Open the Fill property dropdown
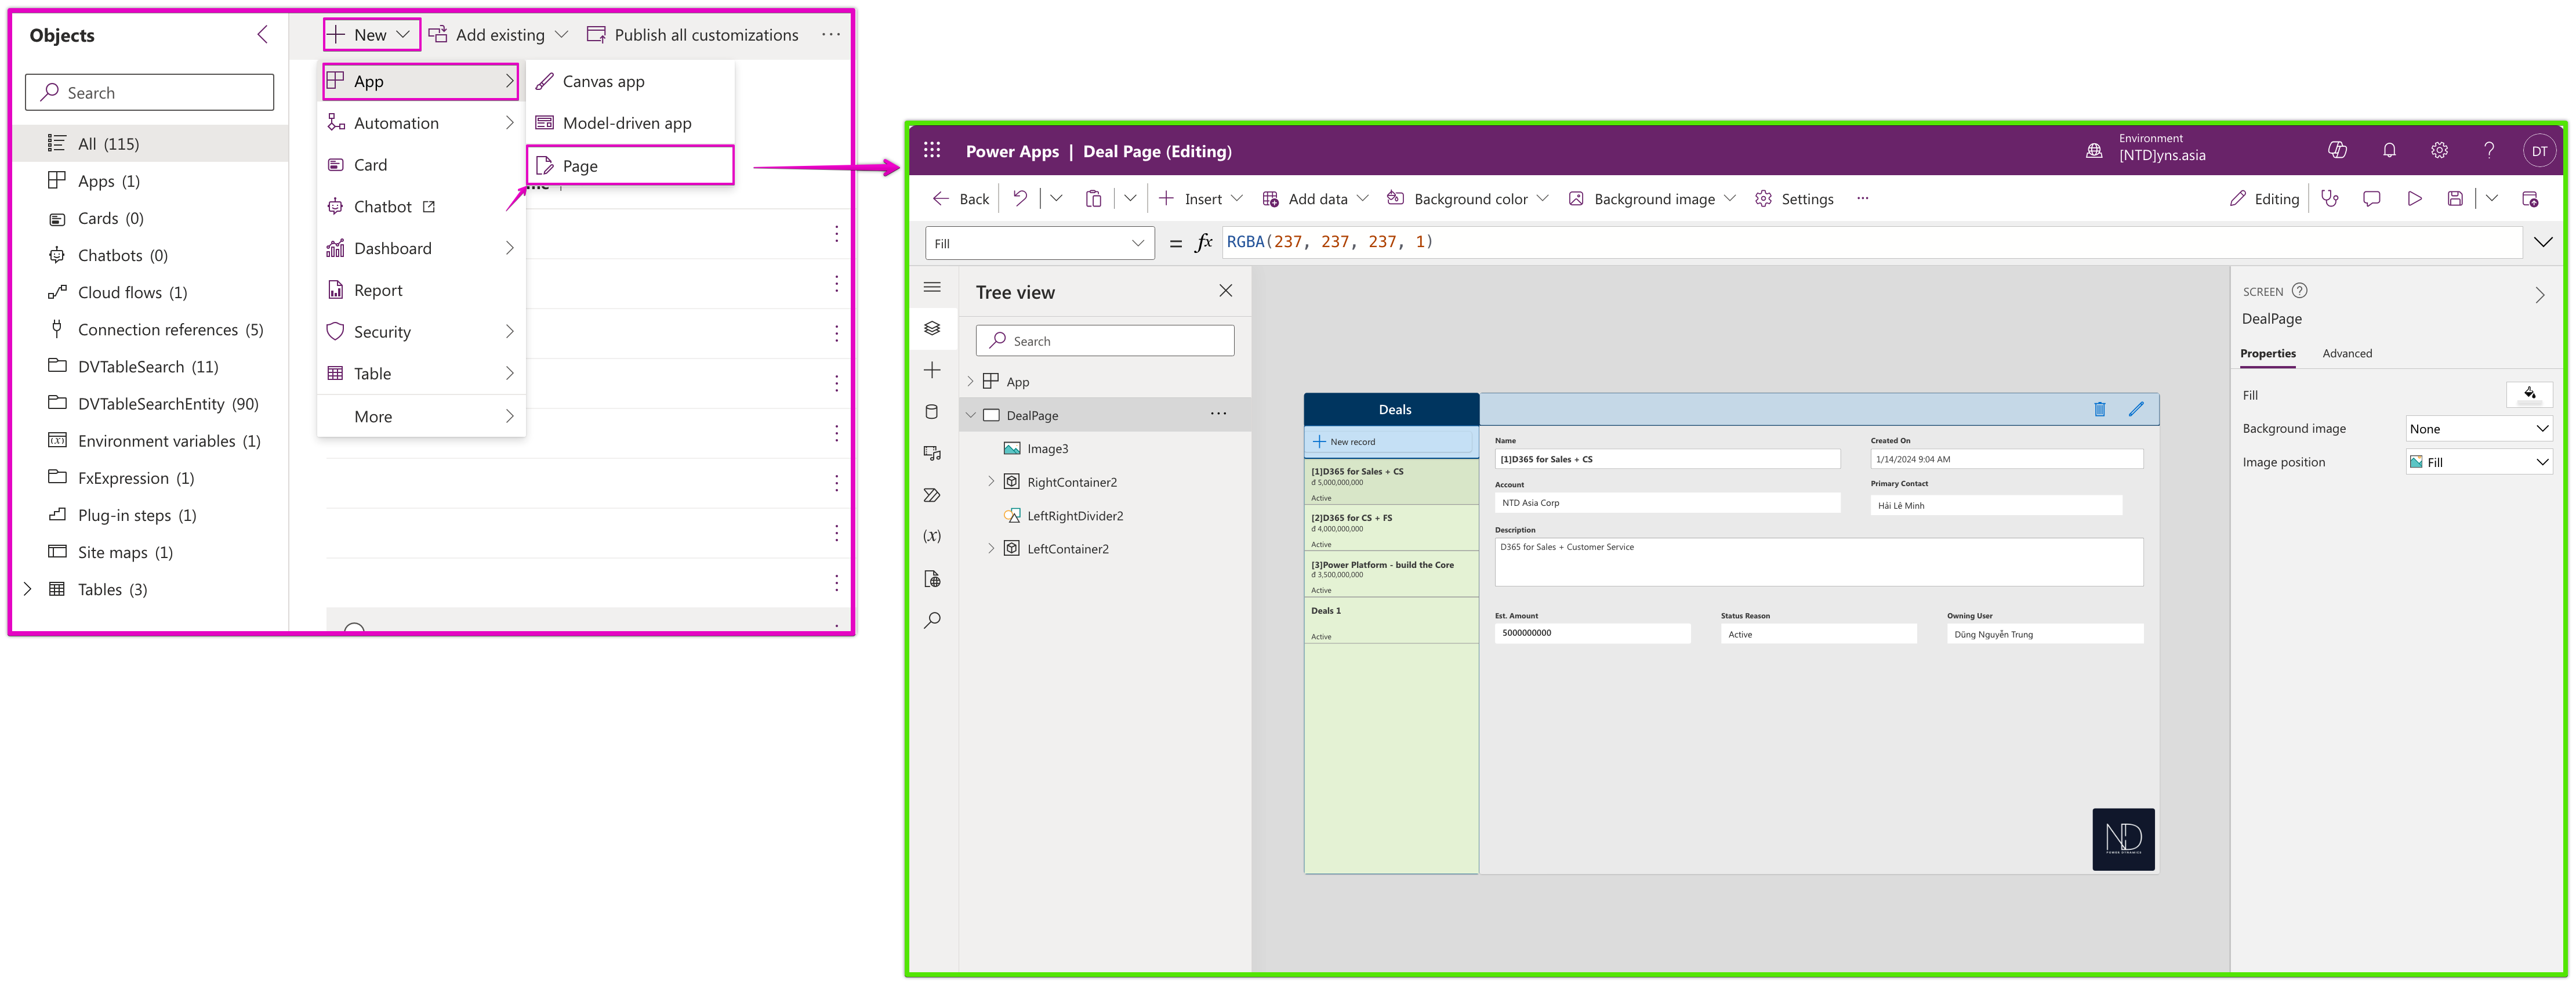The image size is (2576, 985). pyautogui.click(x=1040, y=243)
